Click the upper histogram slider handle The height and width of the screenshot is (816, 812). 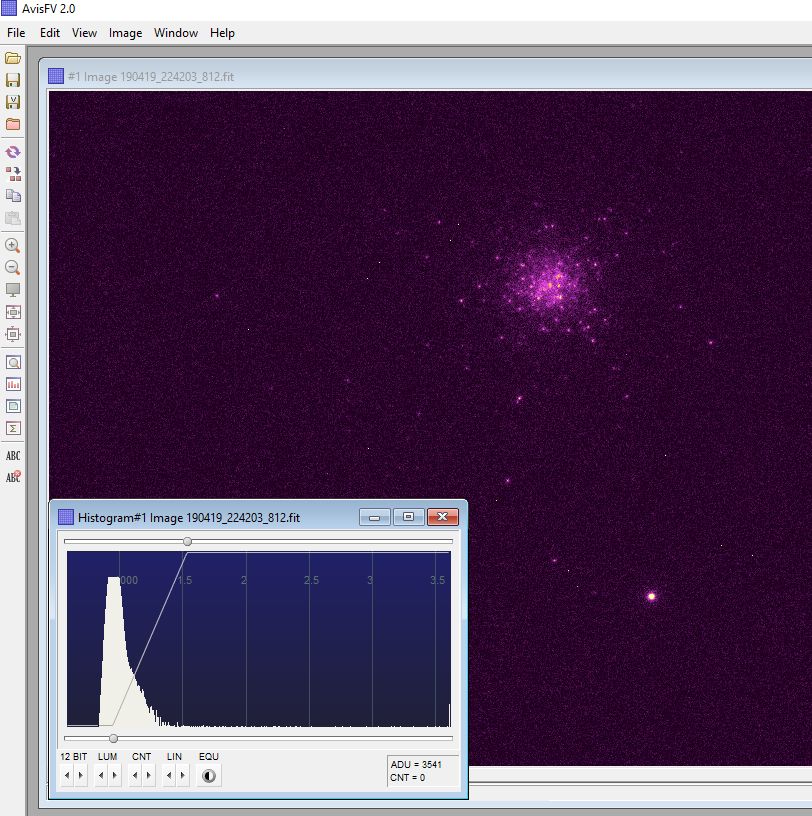tap(187, 541)
